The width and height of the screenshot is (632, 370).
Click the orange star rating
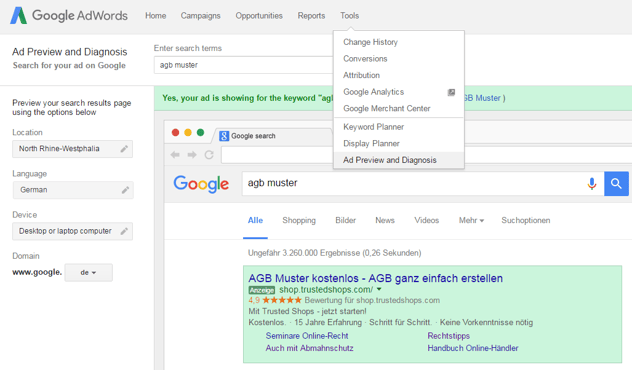coord(282,300)
